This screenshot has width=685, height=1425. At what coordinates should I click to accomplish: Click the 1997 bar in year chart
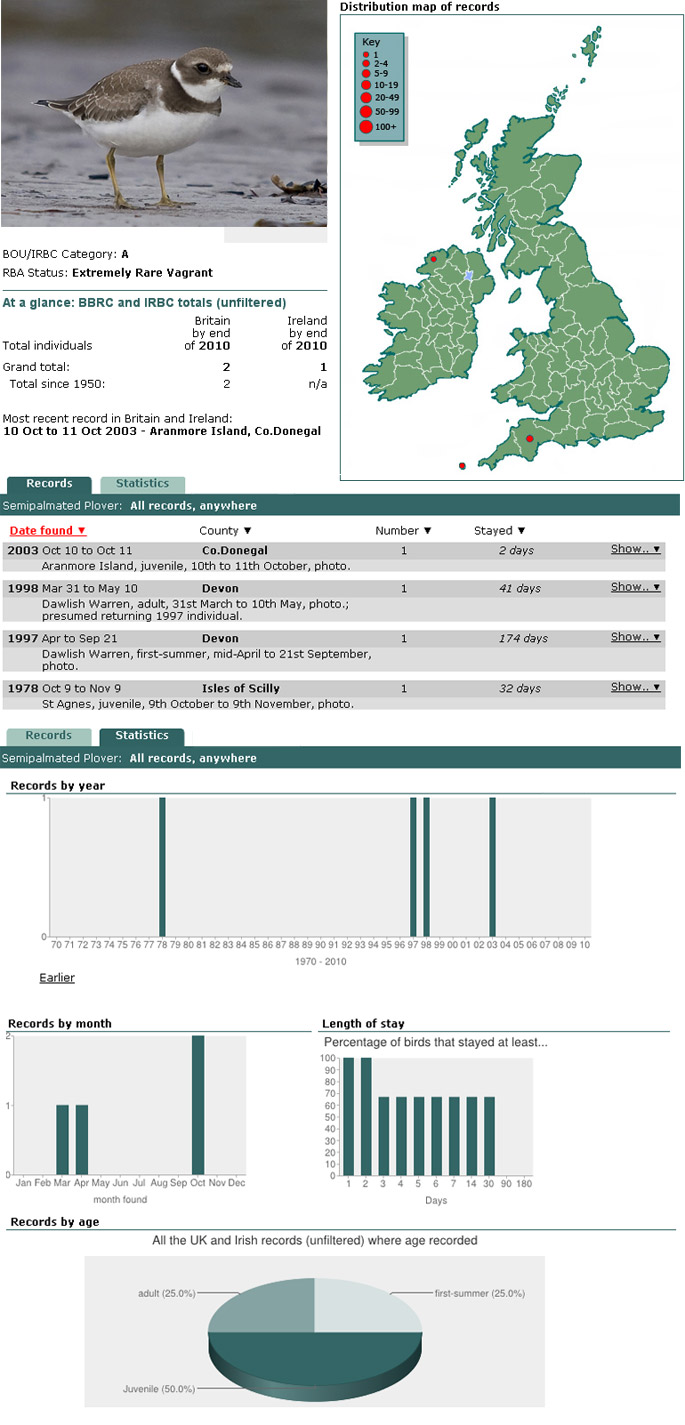[413, 867]
